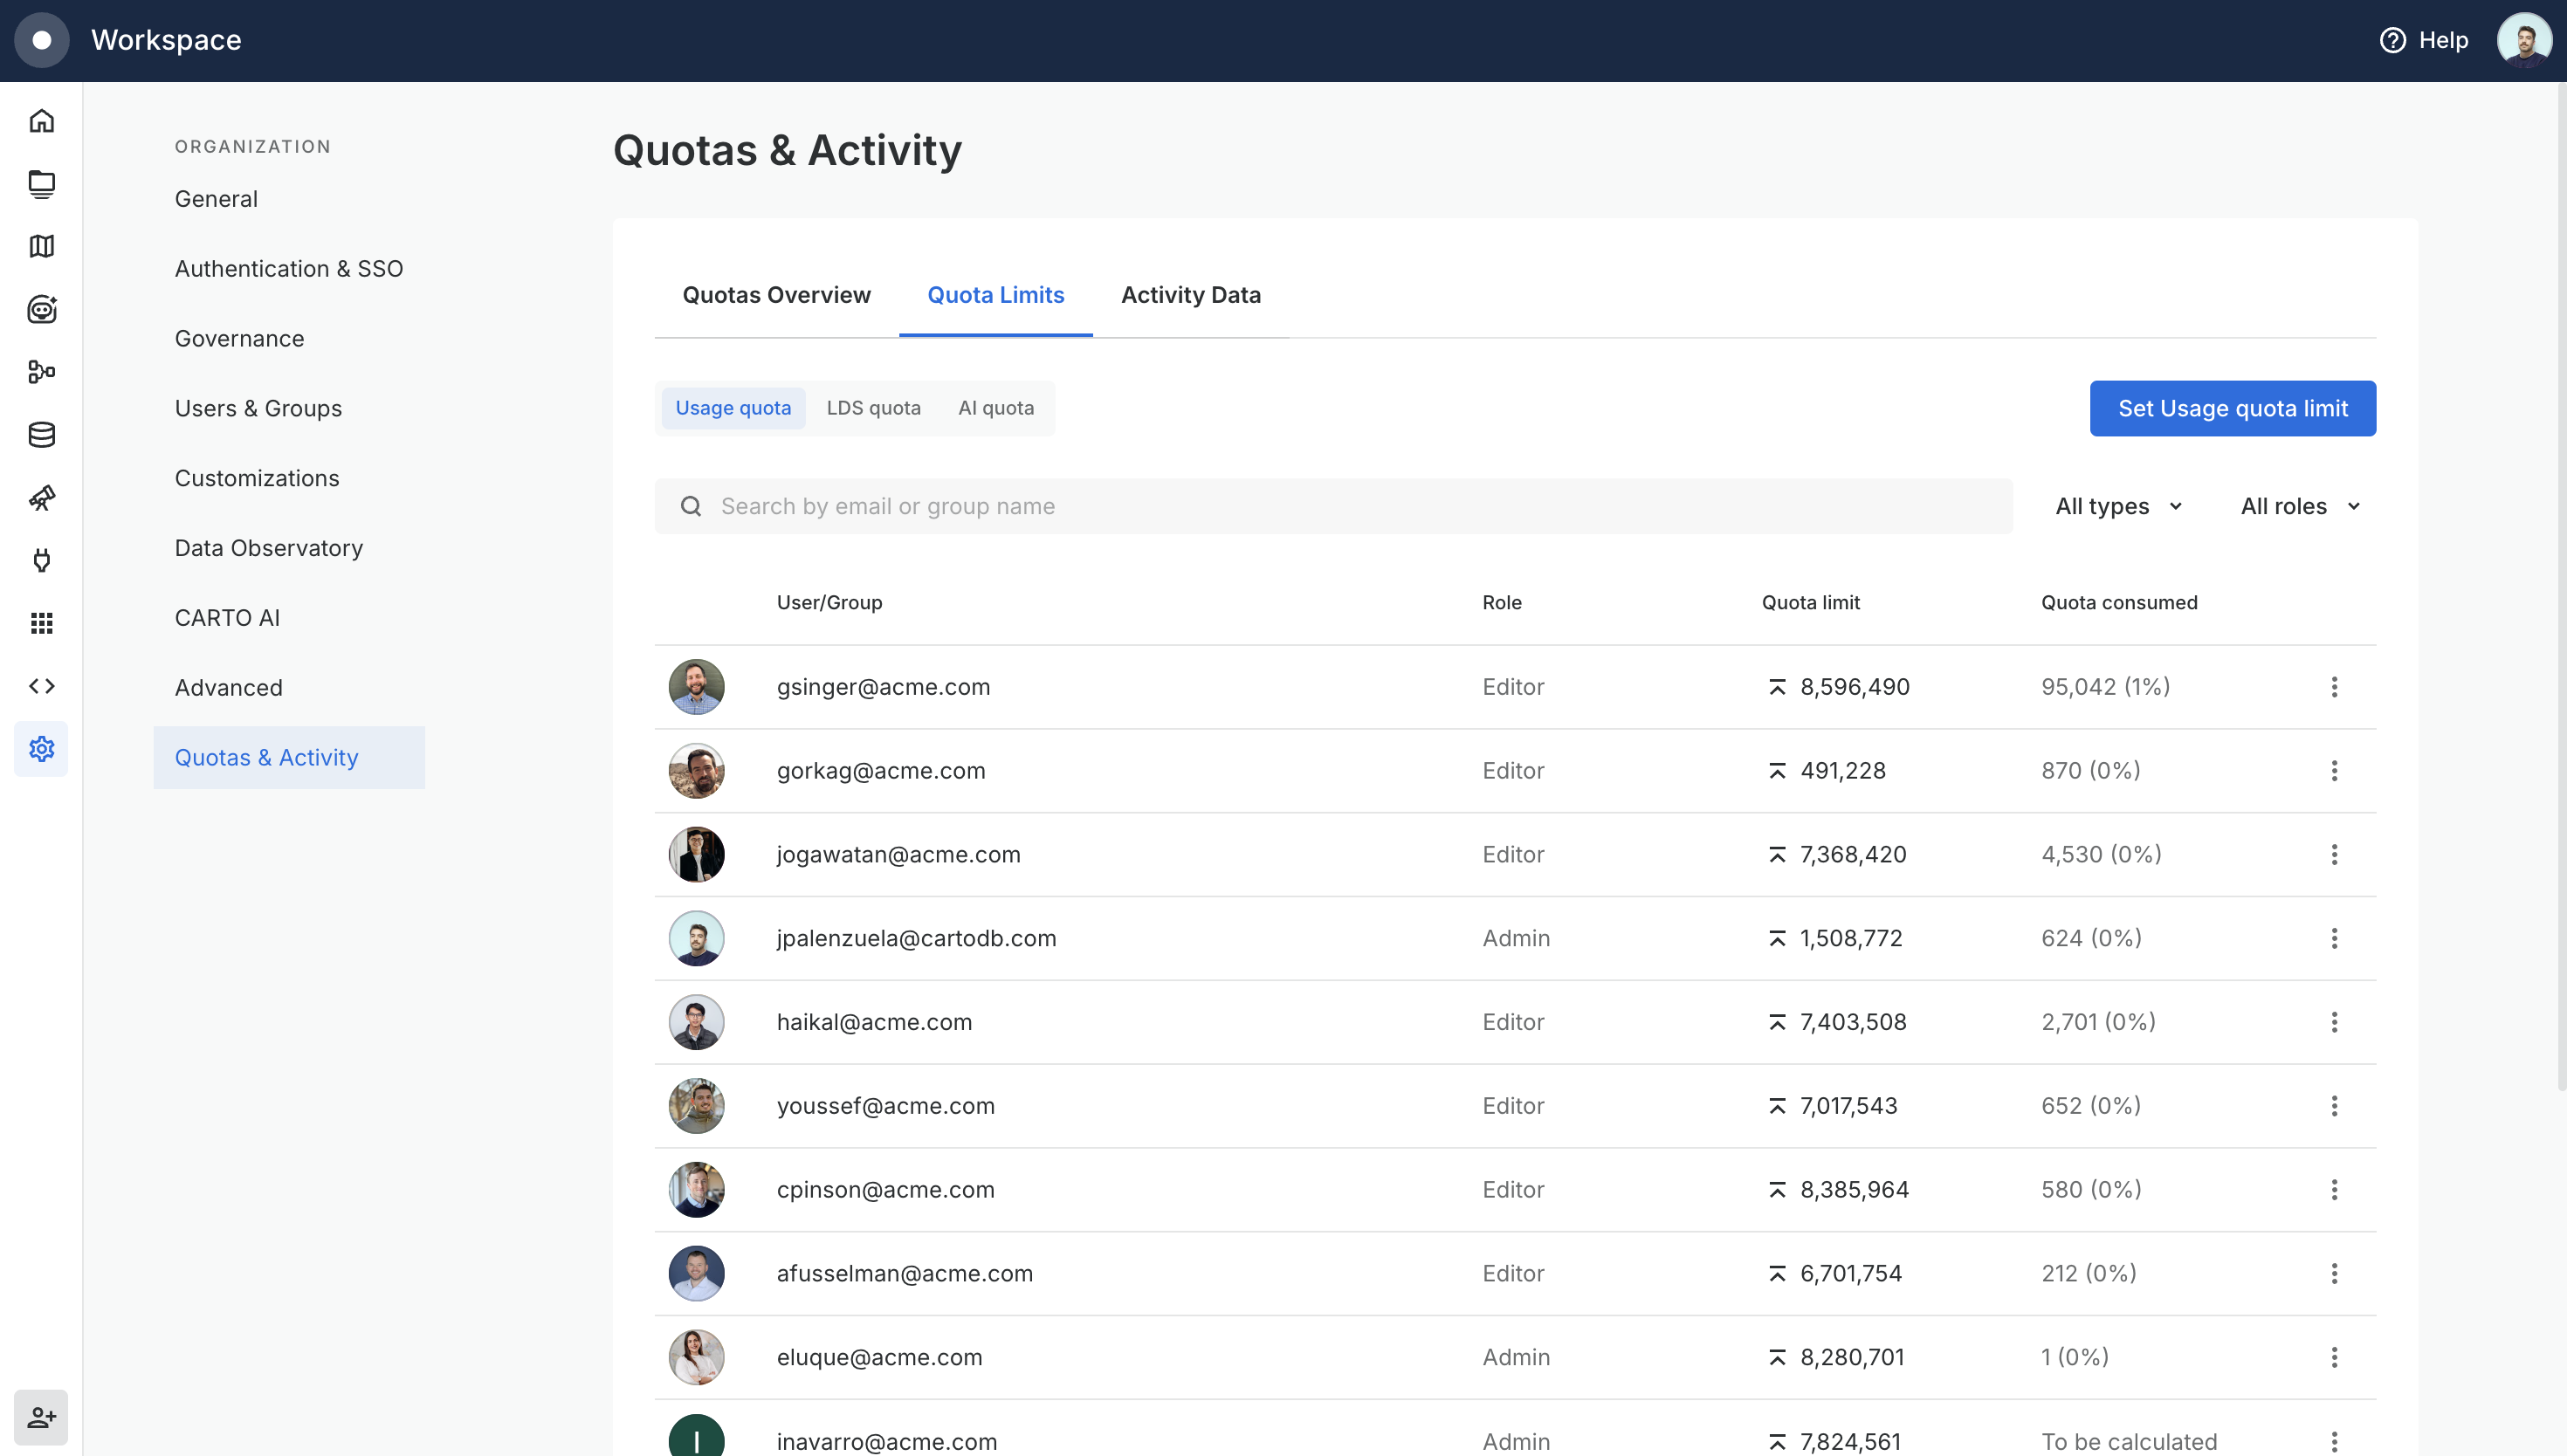Click the invite user icon at bottom
Image resolution: width=2567 pixels, height=1456 pixels.
[41, 1417]
